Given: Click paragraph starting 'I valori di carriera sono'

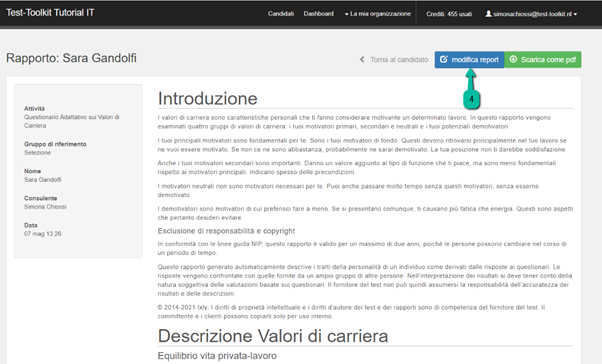Looking at the screenshot, I should [x=354, y=122].
